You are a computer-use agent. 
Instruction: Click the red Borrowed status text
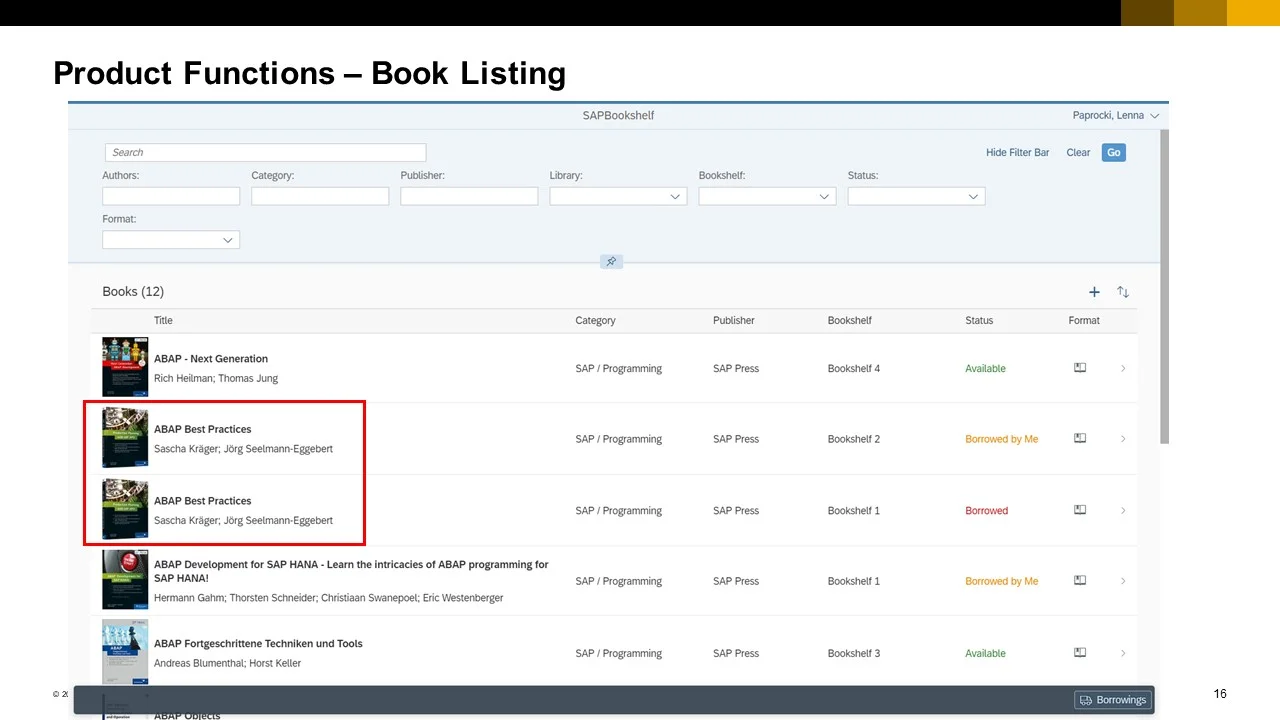(x=986, y=510)
